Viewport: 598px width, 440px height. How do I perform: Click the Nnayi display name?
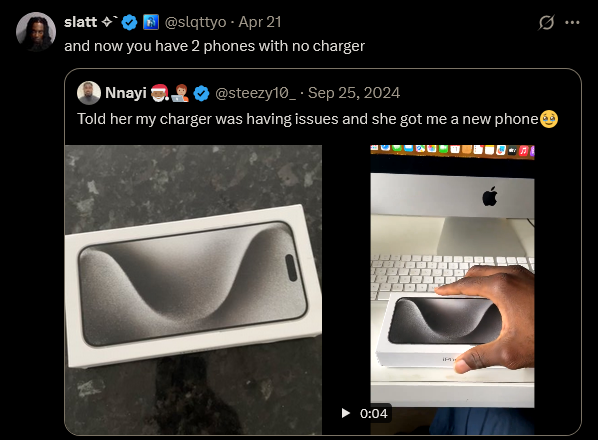[126, 93]
